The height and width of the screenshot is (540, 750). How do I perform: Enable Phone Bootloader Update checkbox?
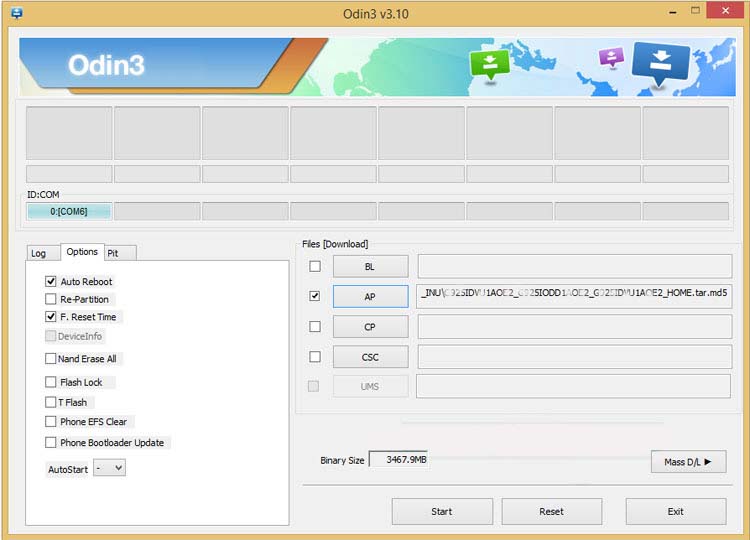tap(51, 442)
